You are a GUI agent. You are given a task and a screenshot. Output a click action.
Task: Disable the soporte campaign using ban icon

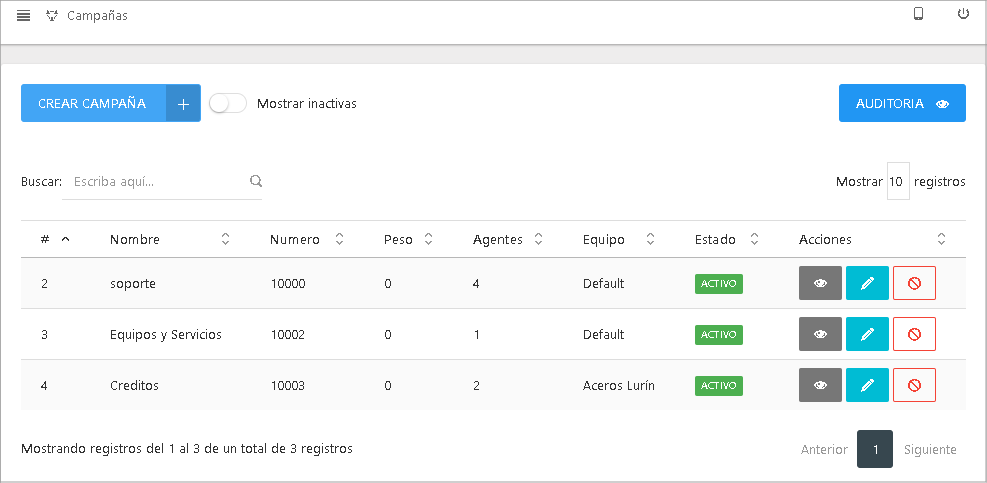pos(914,283)
